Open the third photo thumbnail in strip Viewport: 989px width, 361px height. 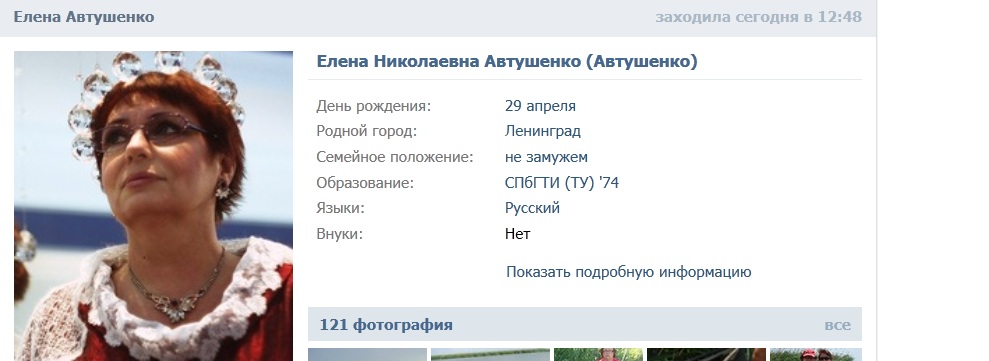click(x=598, y=355)
